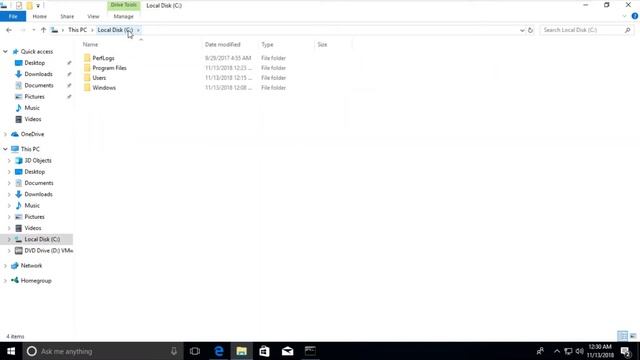Screen dimensions: 640x360
Task: Open the recent locations dropdown arrow
Action: (33, 30)
